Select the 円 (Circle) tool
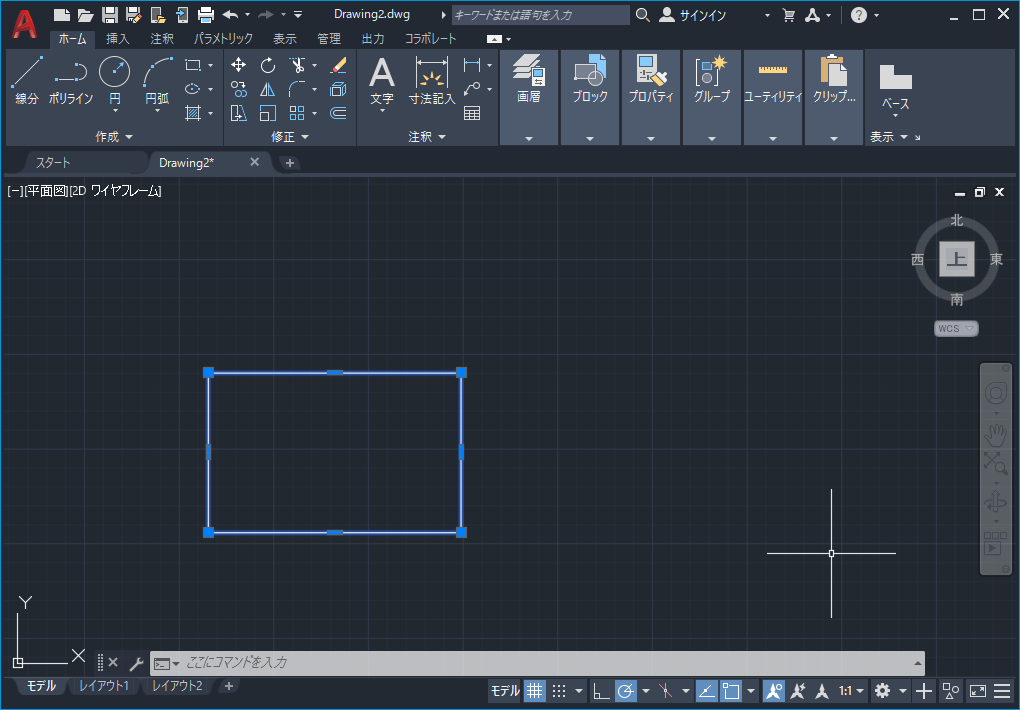 tap(114, 81)
